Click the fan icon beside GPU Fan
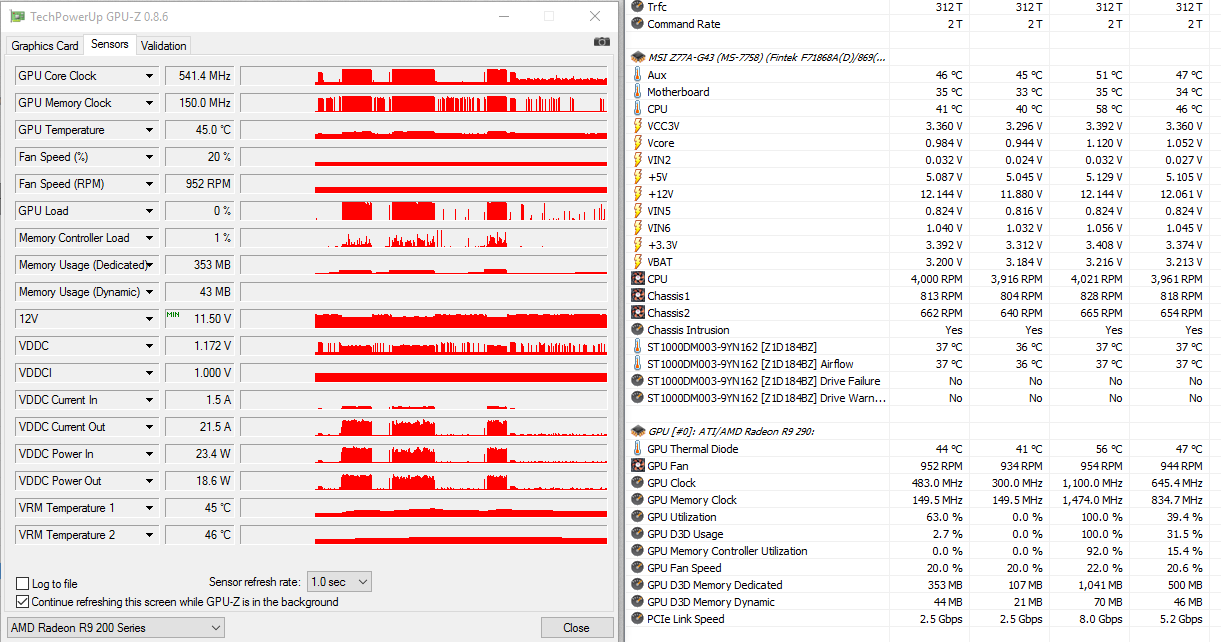 point(638,466)
